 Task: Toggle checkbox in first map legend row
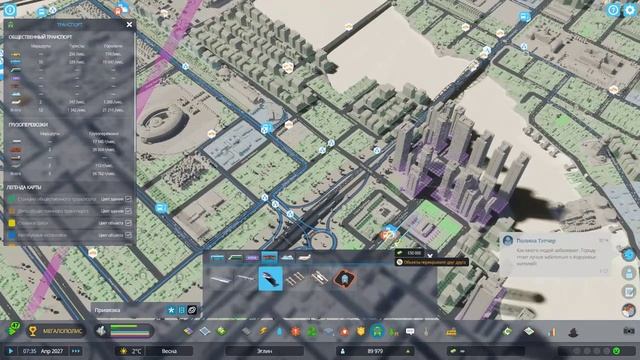click(x=128, y=199)
